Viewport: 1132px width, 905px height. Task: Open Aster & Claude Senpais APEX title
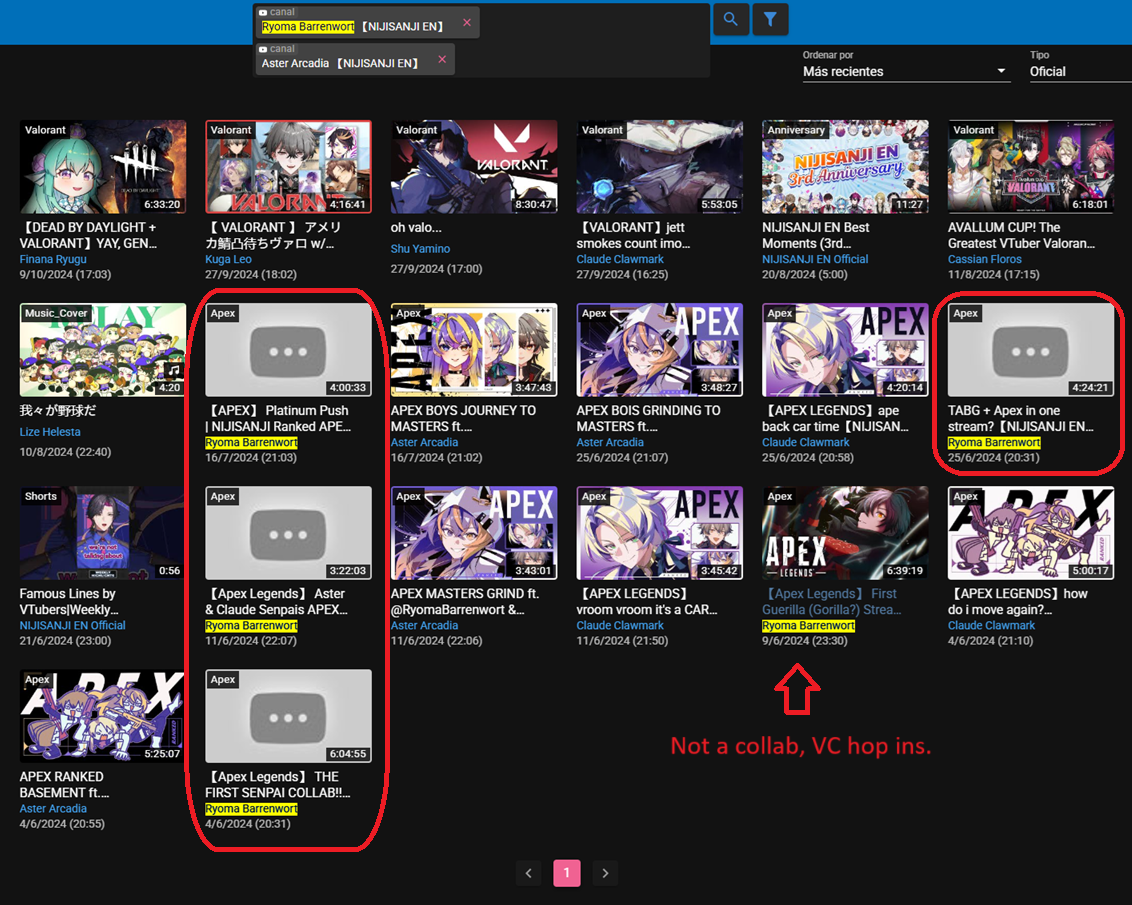277,602
